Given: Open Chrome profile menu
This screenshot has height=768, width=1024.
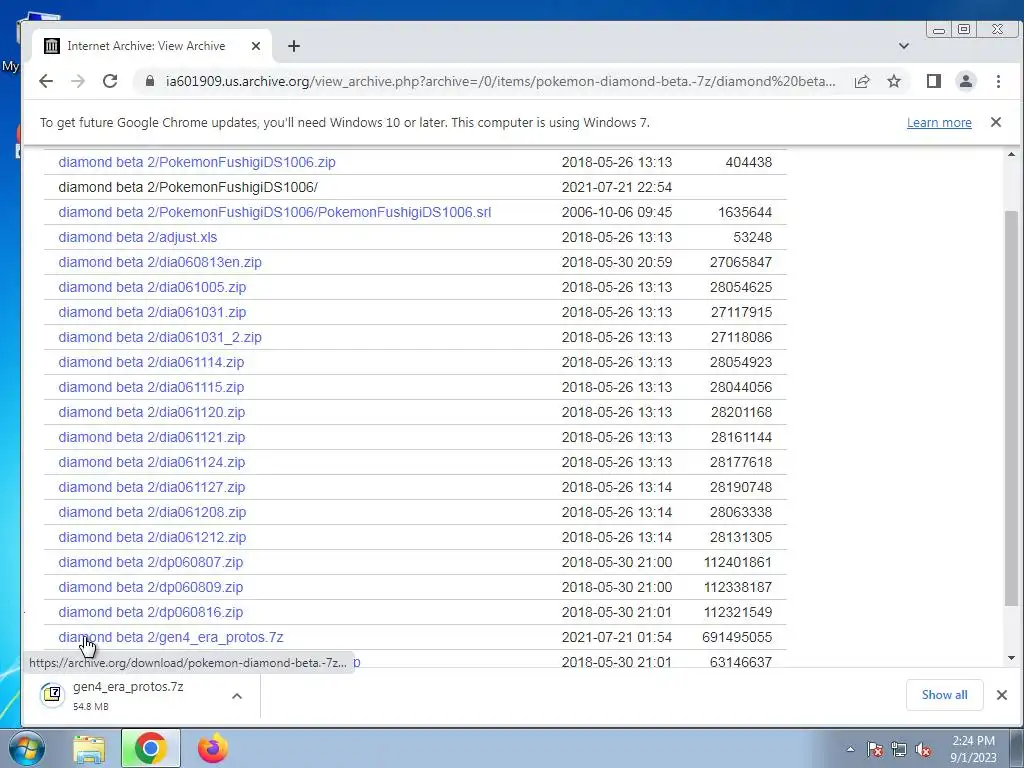Looking at the screenshot, I should tap(966, 81).
